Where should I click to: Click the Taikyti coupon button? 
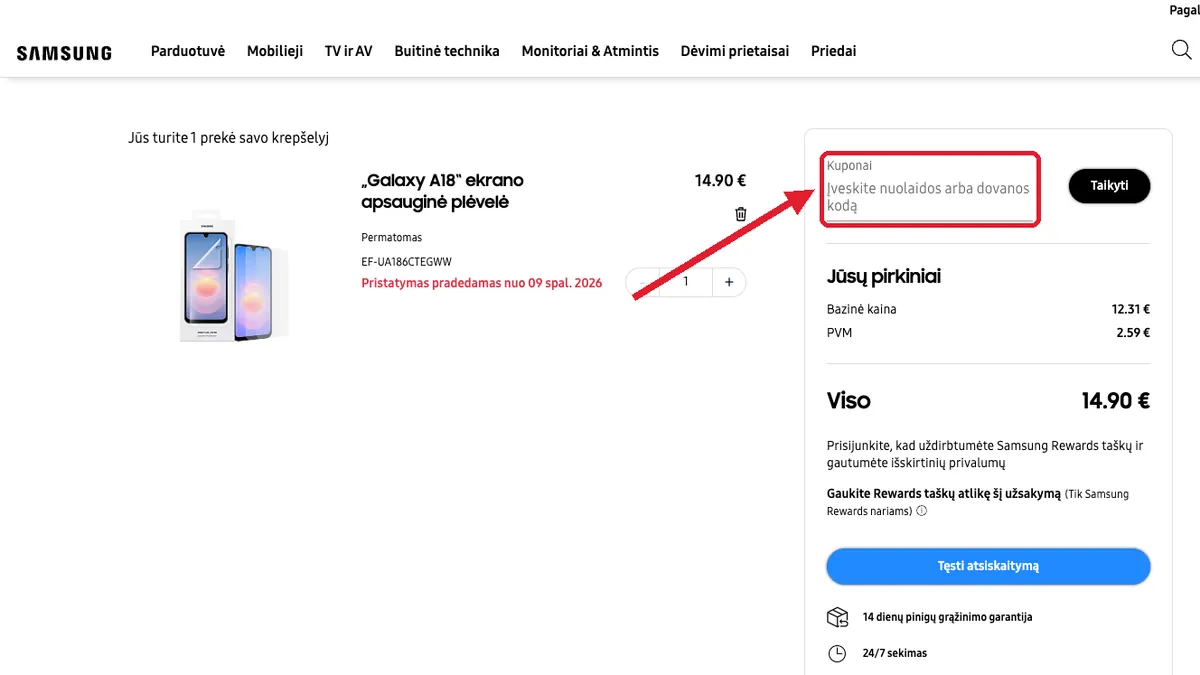[x=1110, y=186]
